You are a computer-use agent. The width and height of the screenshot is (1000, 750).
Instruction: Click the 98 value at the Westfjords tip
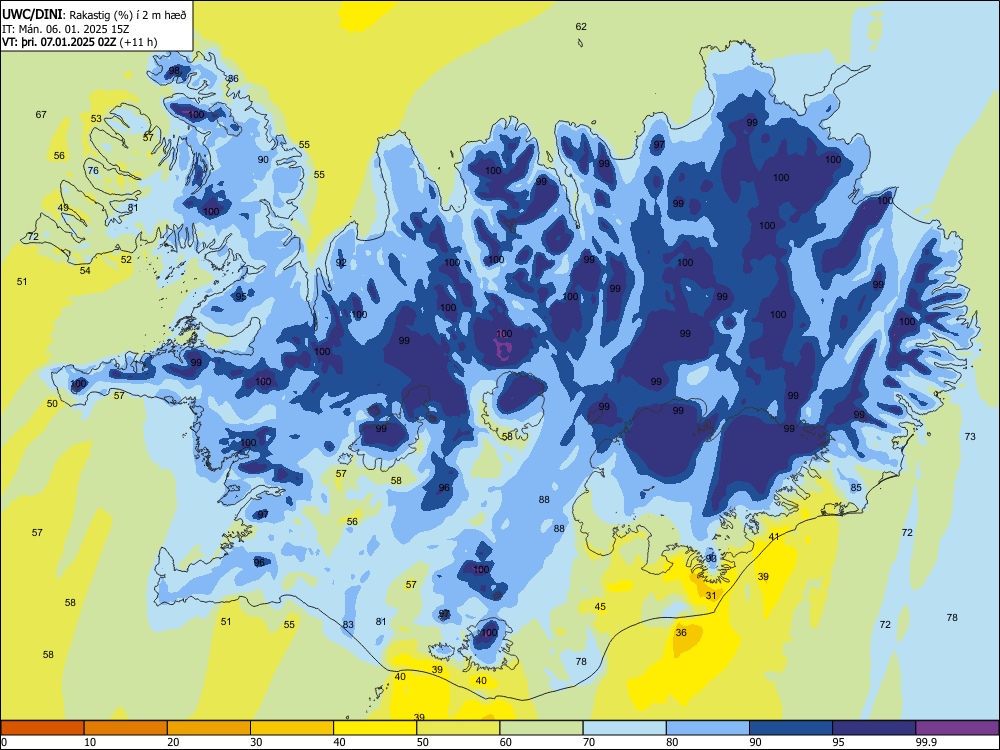pos(174,71)
